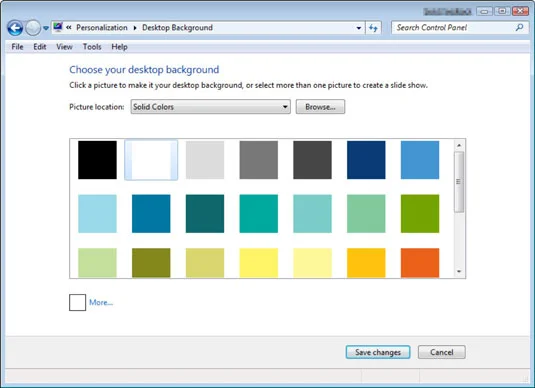
Task: Choose the bright yellow swatch
Action: [x=259, y=263]
